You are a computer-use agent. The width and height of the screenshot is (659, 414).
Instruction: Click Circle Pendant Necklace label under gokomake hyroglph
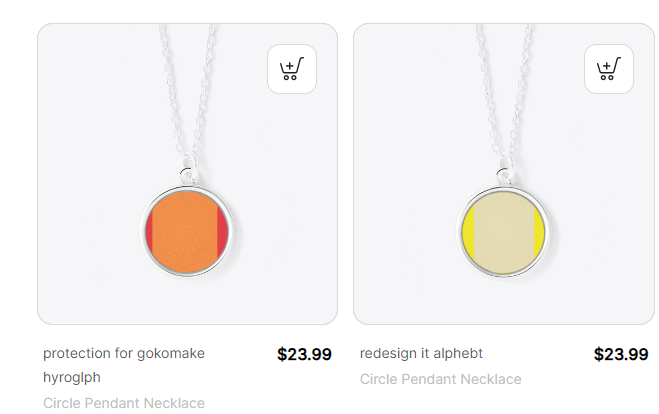[x=124, y=403]
